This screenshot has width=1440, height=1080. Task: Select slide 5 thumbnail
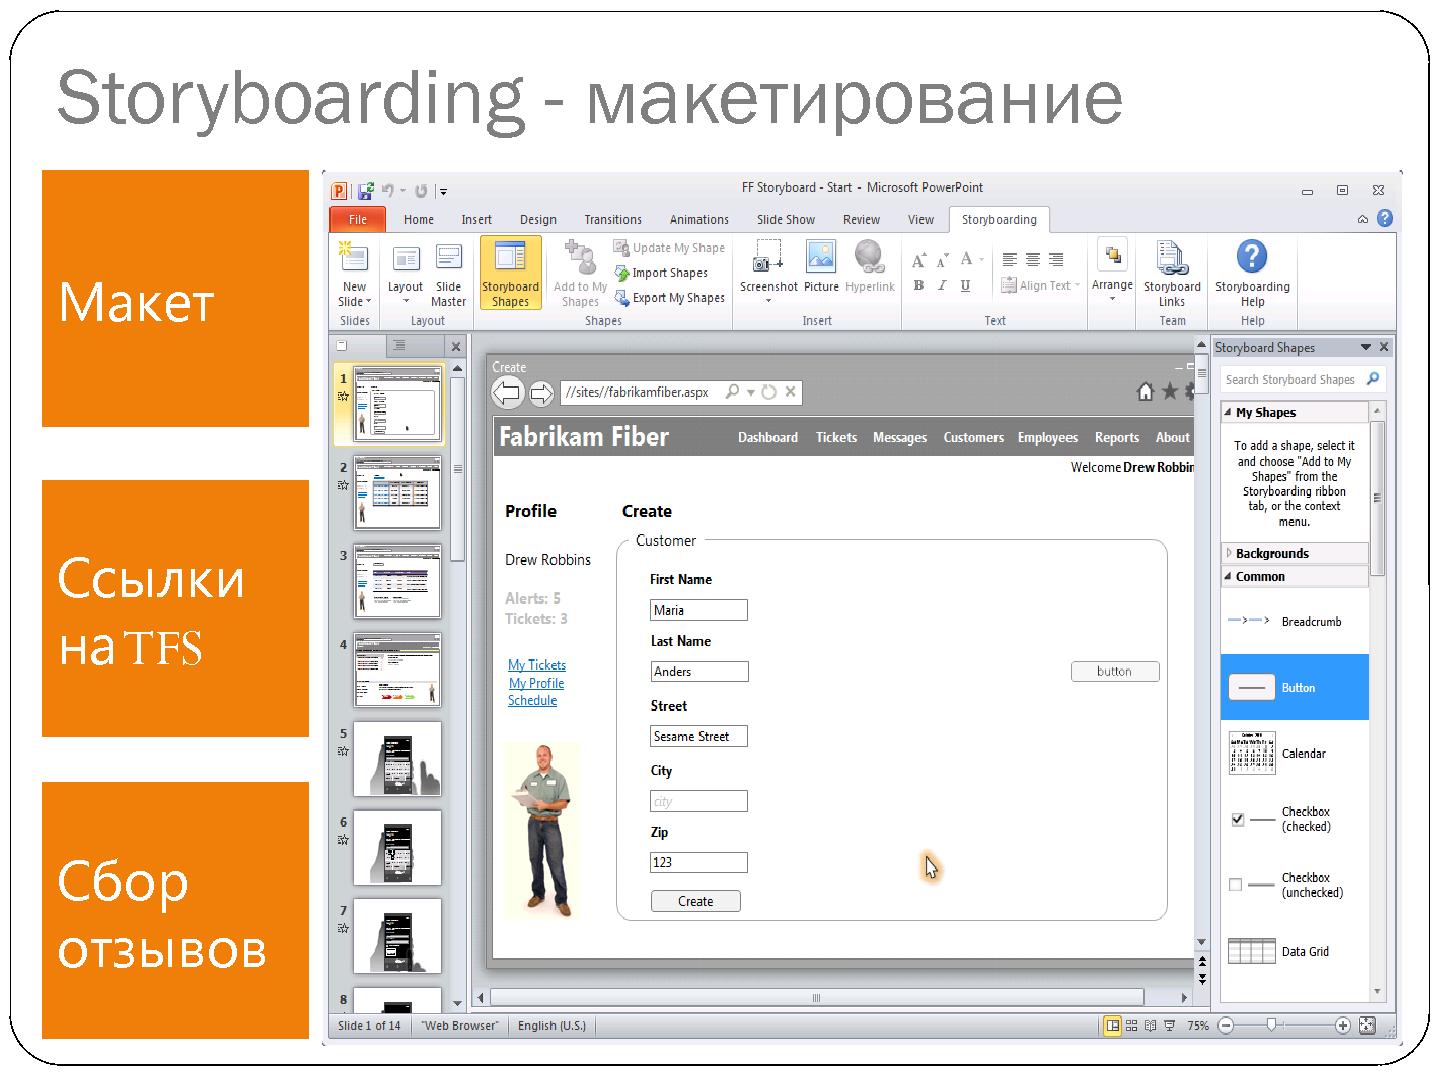coord(397,759)
